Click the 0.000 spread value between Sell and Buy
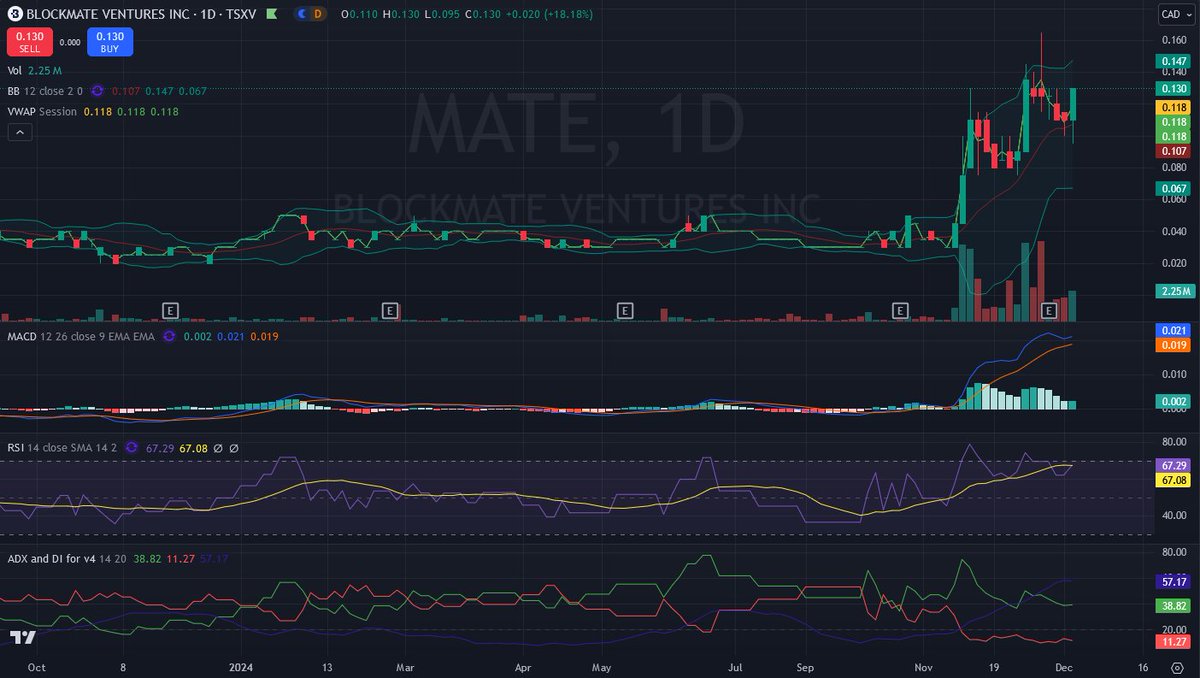The width and height of the screenshot is (1200, 678). point(70,42)
